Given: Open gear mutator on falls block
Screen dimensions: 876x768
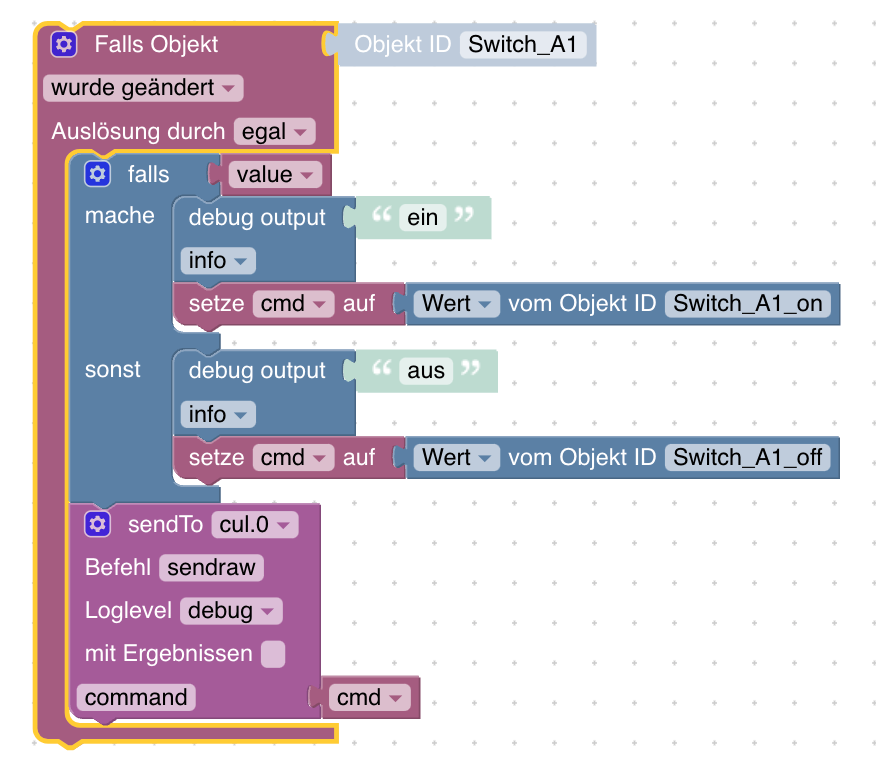Looking at the screenshot, I should [97, 174].
